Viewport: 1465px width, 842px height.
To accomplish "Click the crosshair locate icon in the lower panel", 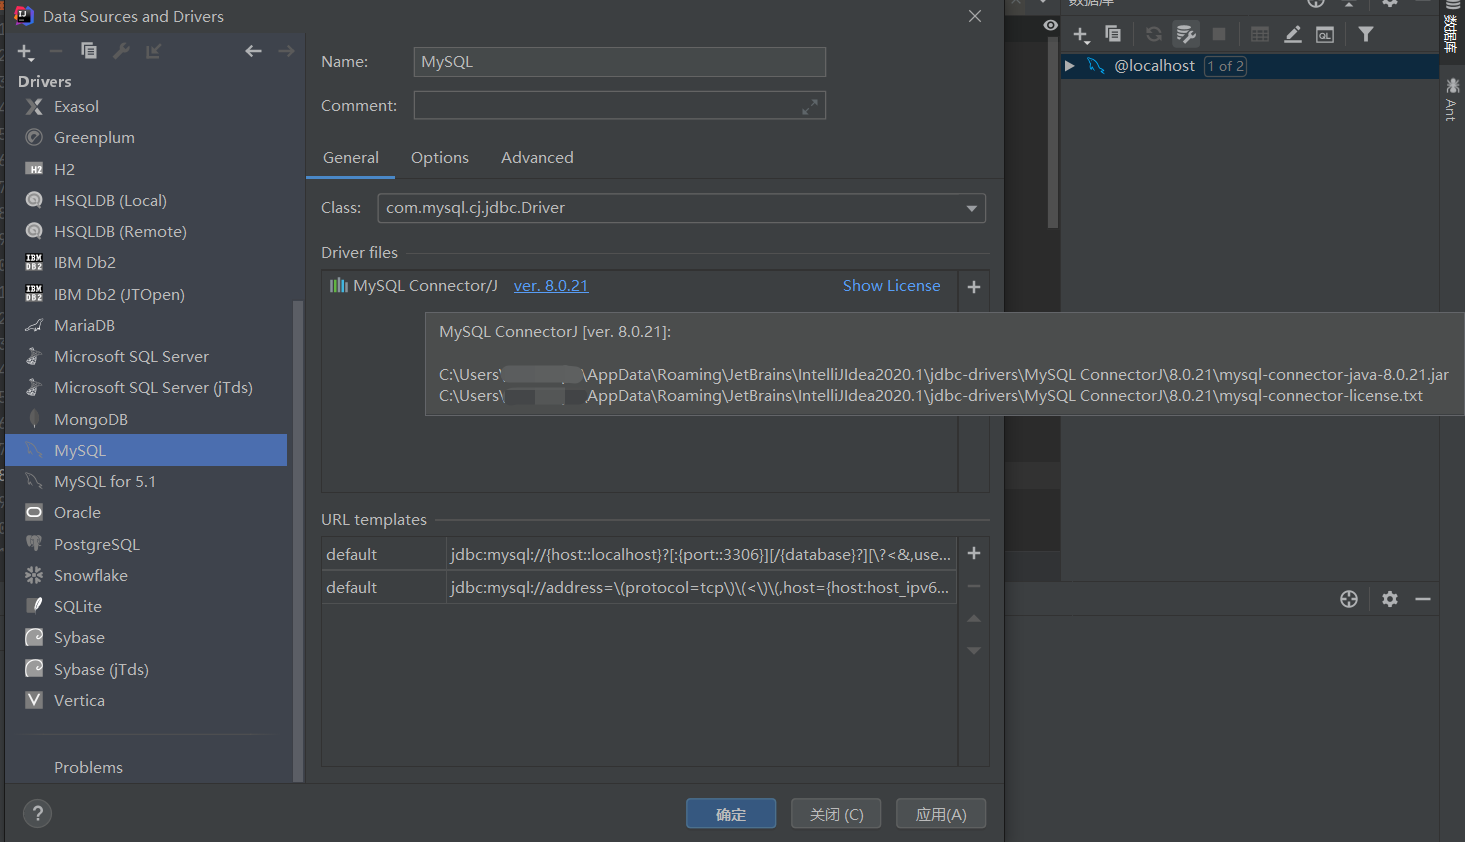I will coord(1349,599).
